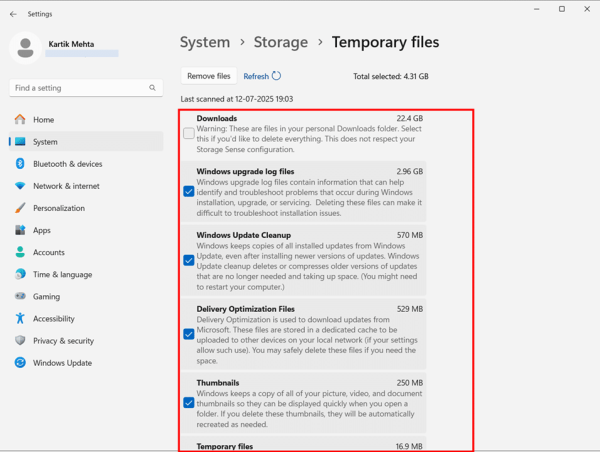Image resolution: width=600 pixels, height=452 pixels.
Task: Maximize the Settings window
Action: pos(562,9)
